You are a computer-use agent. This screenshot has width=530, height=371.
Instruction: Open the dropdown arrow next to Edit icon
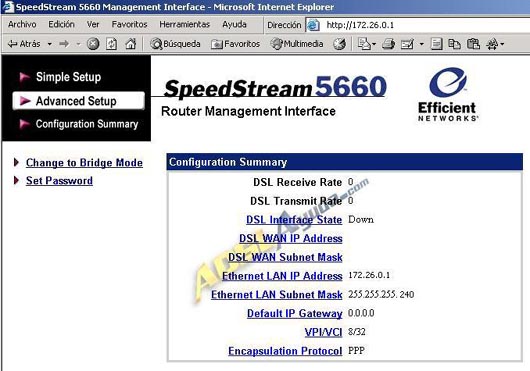(x=421, y=44)
